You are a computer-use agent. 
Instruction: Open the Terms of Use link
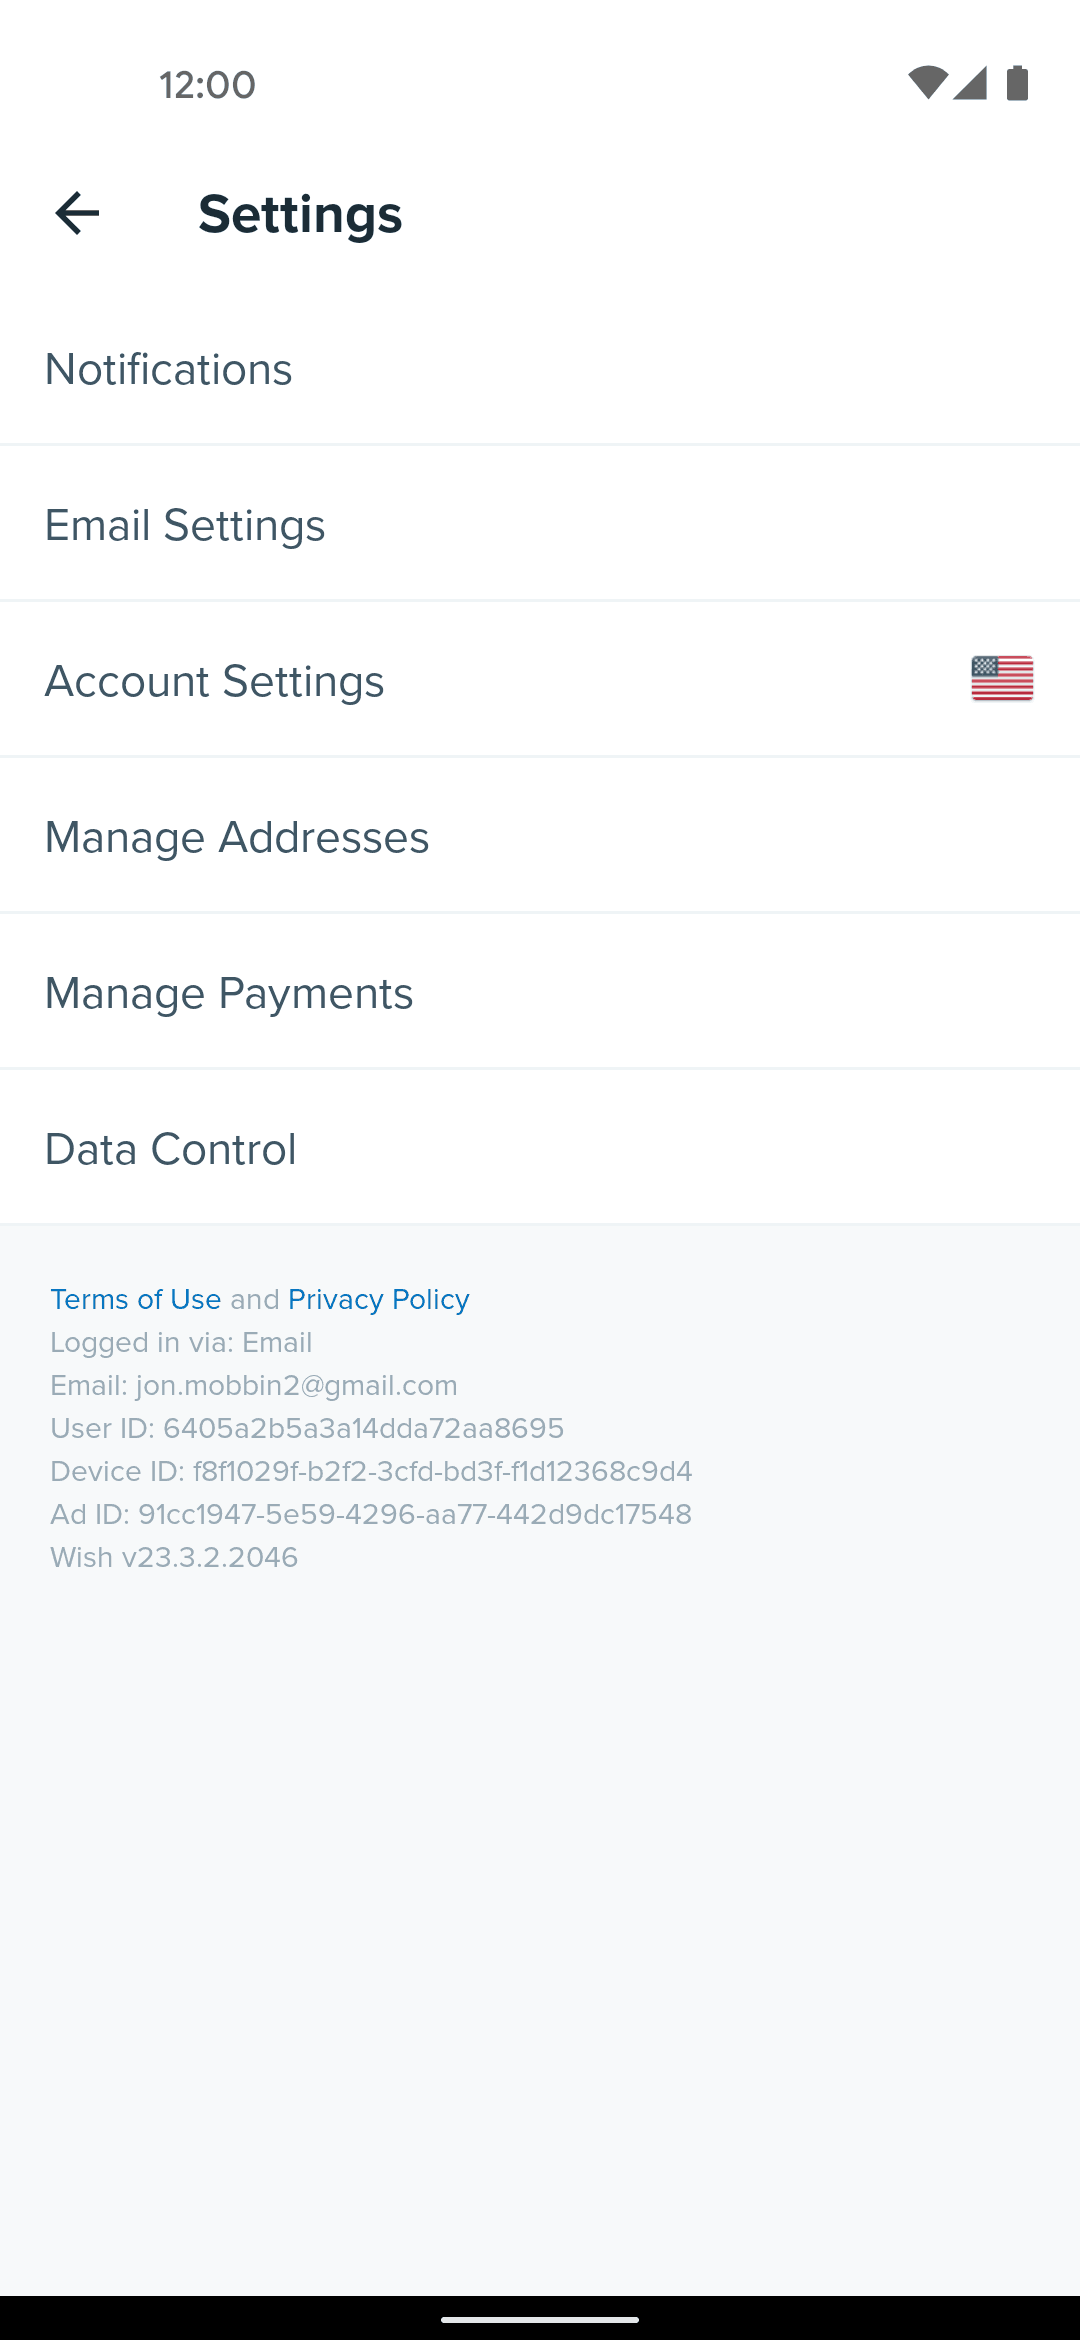(136, 1299)
